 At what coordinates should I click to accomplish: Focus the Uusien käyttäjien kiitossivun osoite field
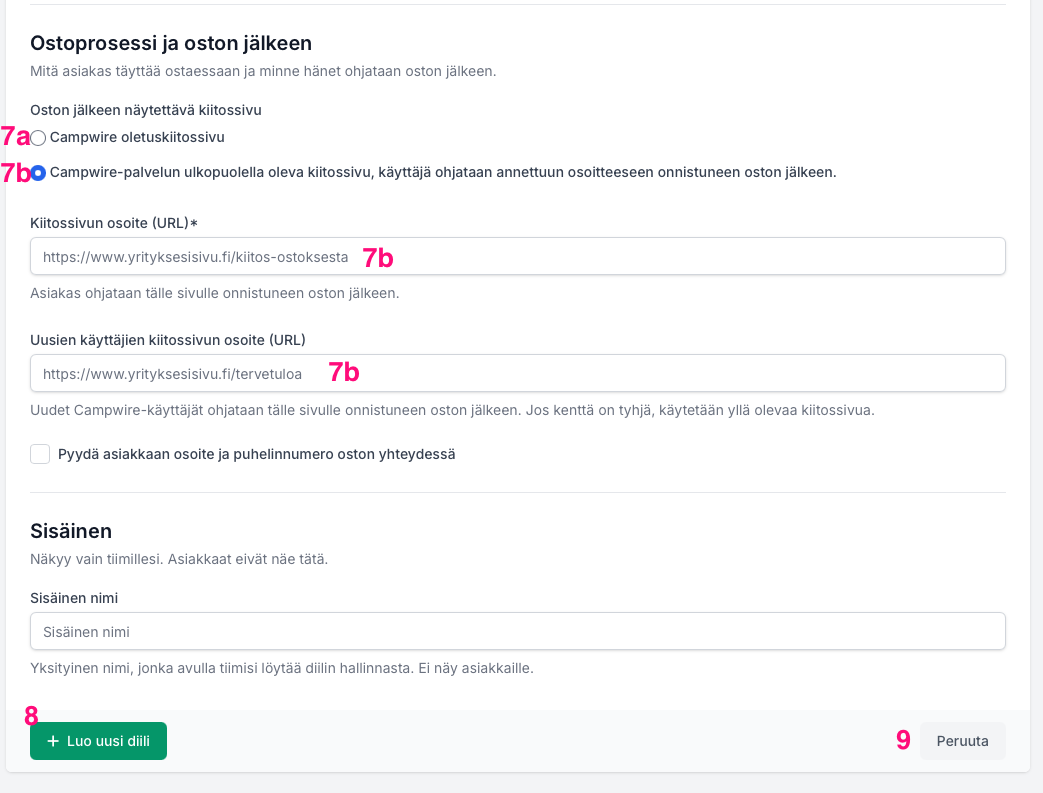click(x=518, y=373)
